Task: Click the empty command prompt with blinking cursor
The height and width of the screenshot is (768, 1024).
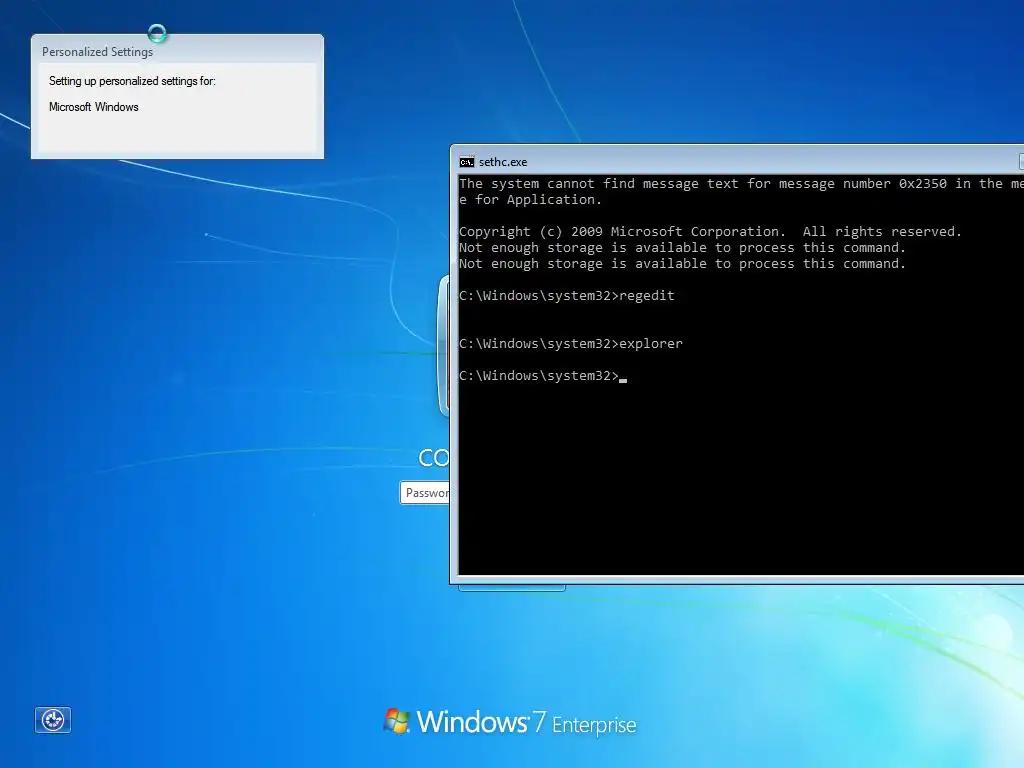Action: tap(543, 376)
